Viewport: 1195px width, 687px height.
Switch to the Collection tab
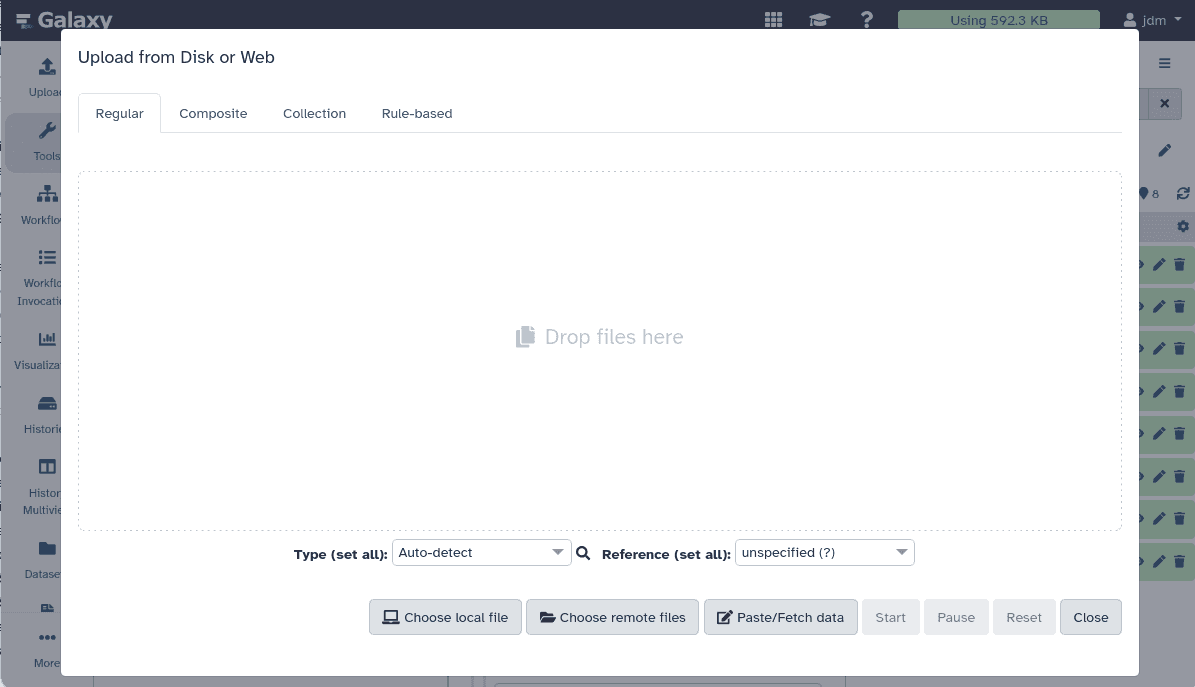point(314,113)
